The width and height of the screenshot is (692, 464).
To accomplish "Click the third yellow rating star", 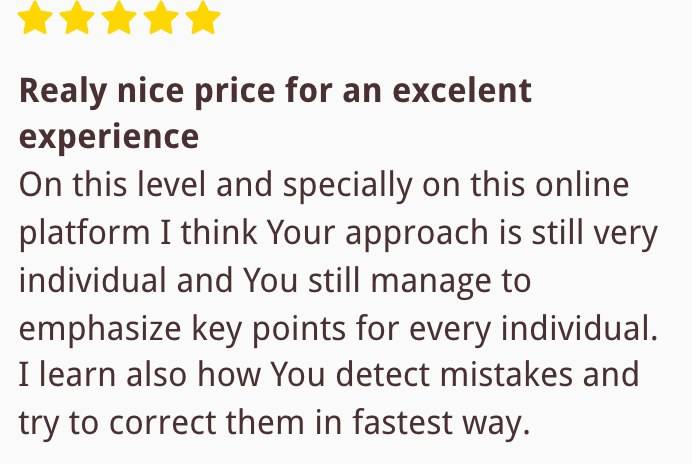I will pyautogui.click(x=119, y=17).
